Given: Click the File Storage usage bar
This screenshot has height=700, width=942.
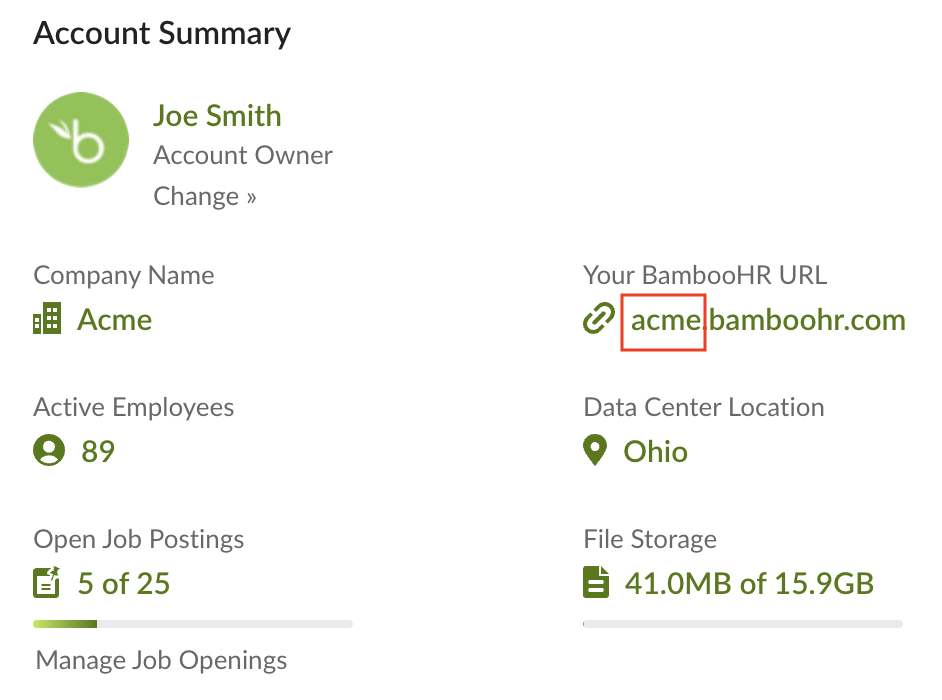Looking at the screenshot, I should (742, 623).
